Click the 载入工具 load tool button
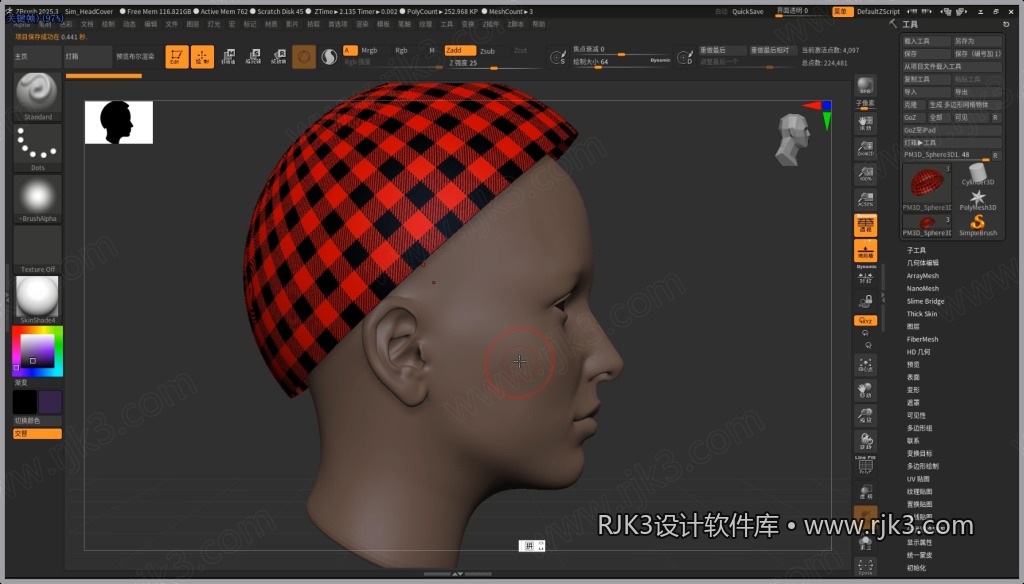Viewport: 1024px width, 584px height. point(926,41)
